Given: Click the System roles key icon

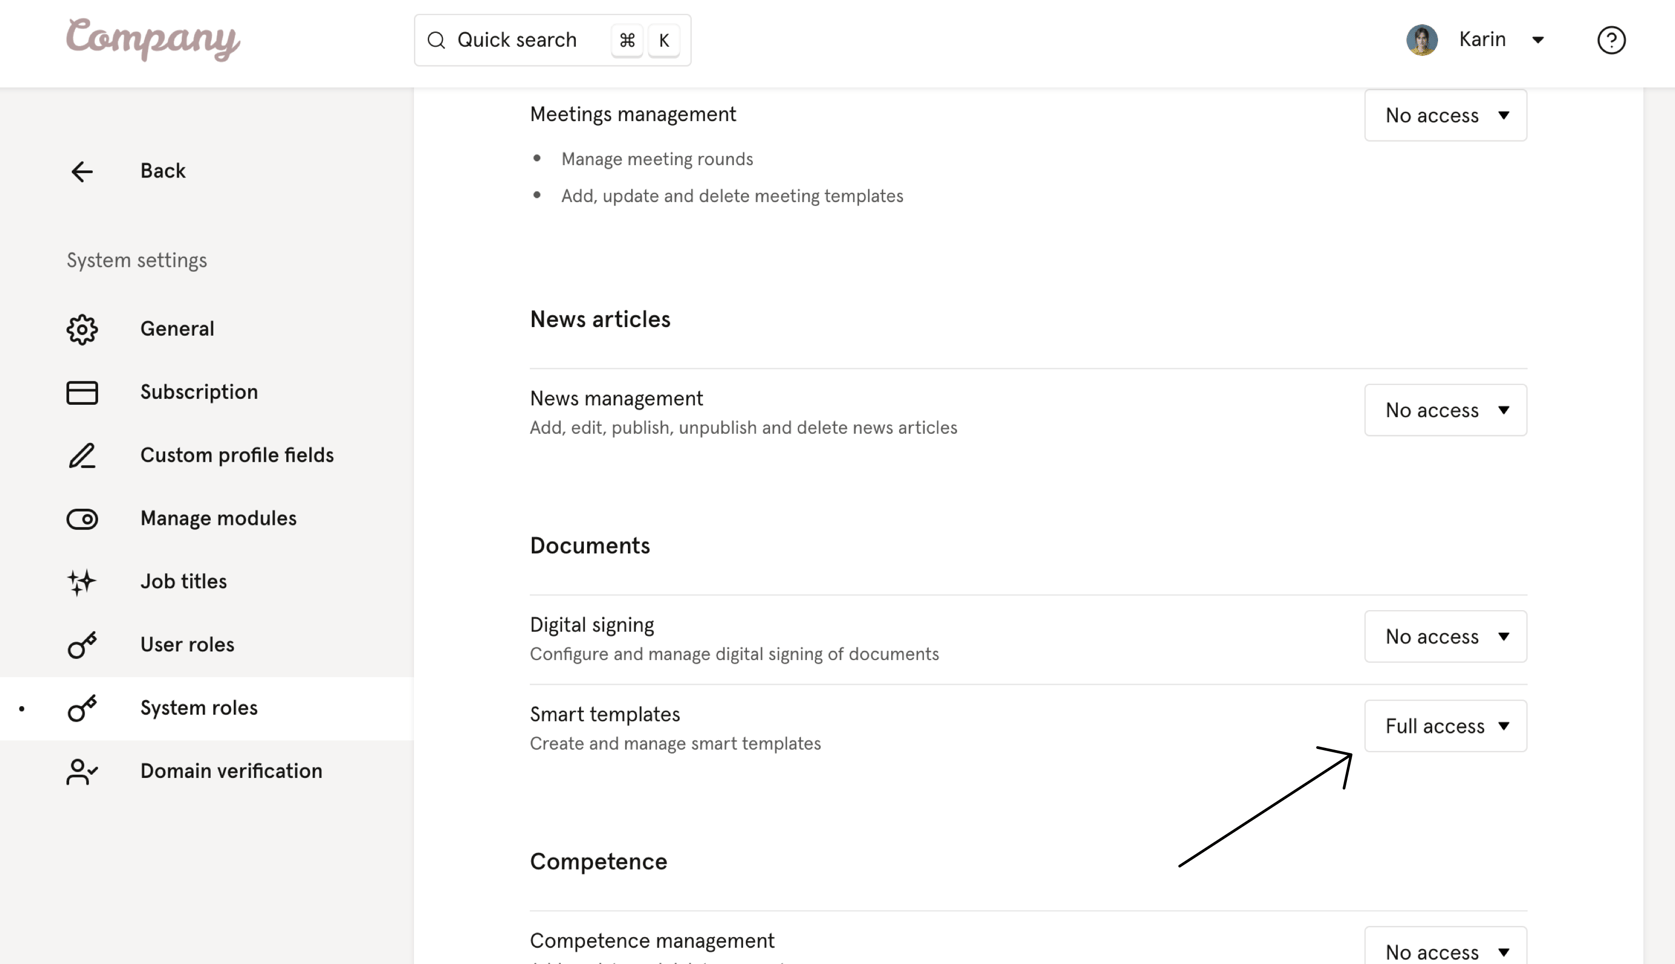Looking at the screenshot, I should click(x=82, y=709).
